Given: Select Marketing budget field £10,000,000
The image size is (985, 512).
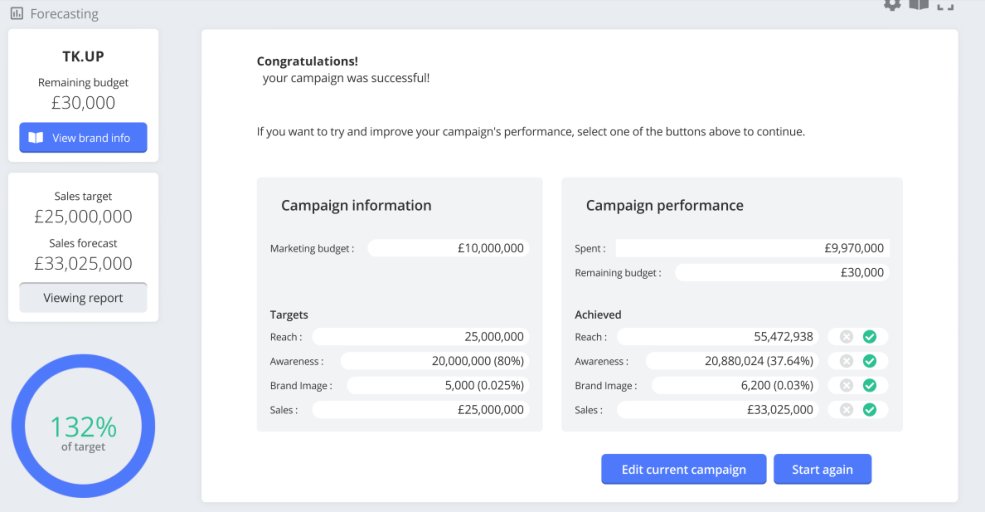Looking at the screenshot, I should tap(449, 248).
